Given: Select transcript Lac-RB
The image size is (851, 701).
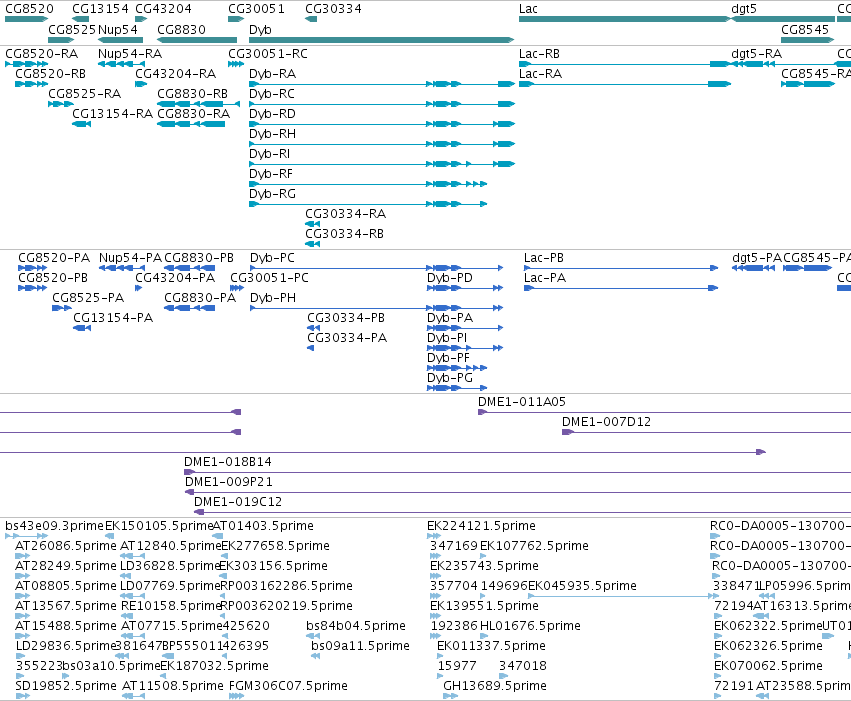Looking at the screenshot, I should [x=539, y=54].
